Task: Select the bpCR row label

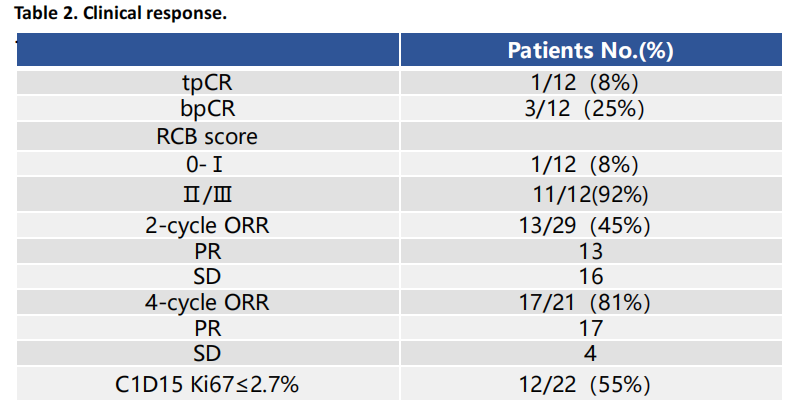Action: click(x=207, y=108)
